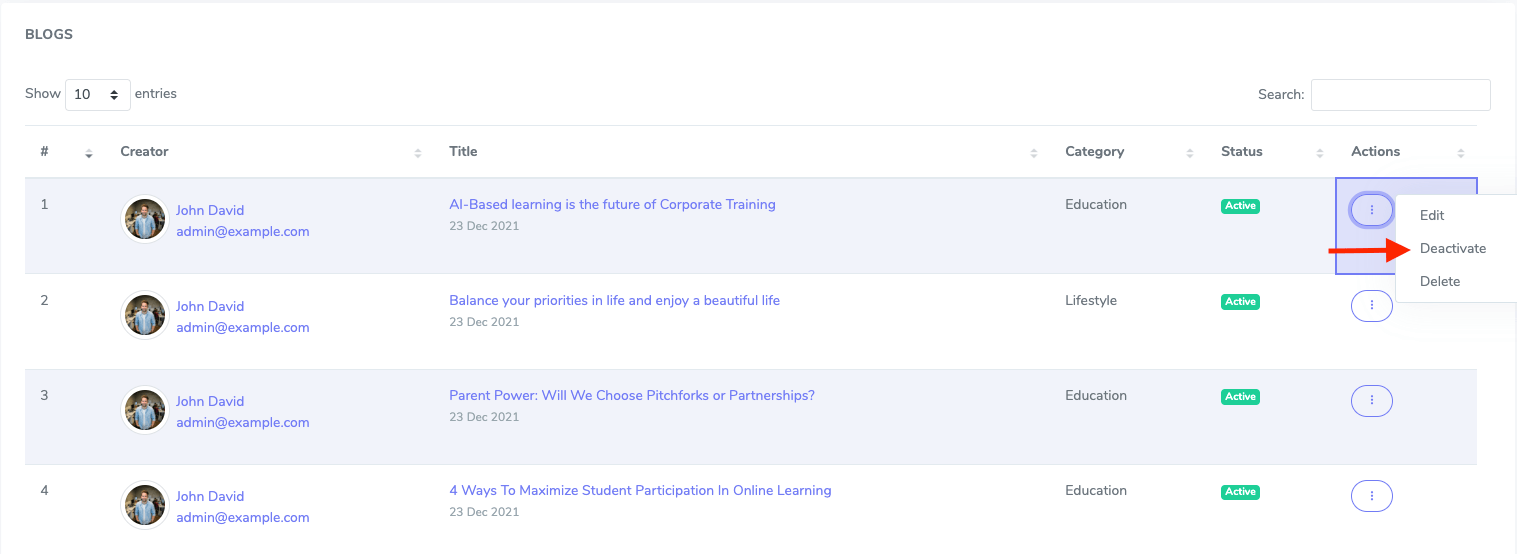Open the three-dot actions menu for blog 3

tap(1371, 400)
